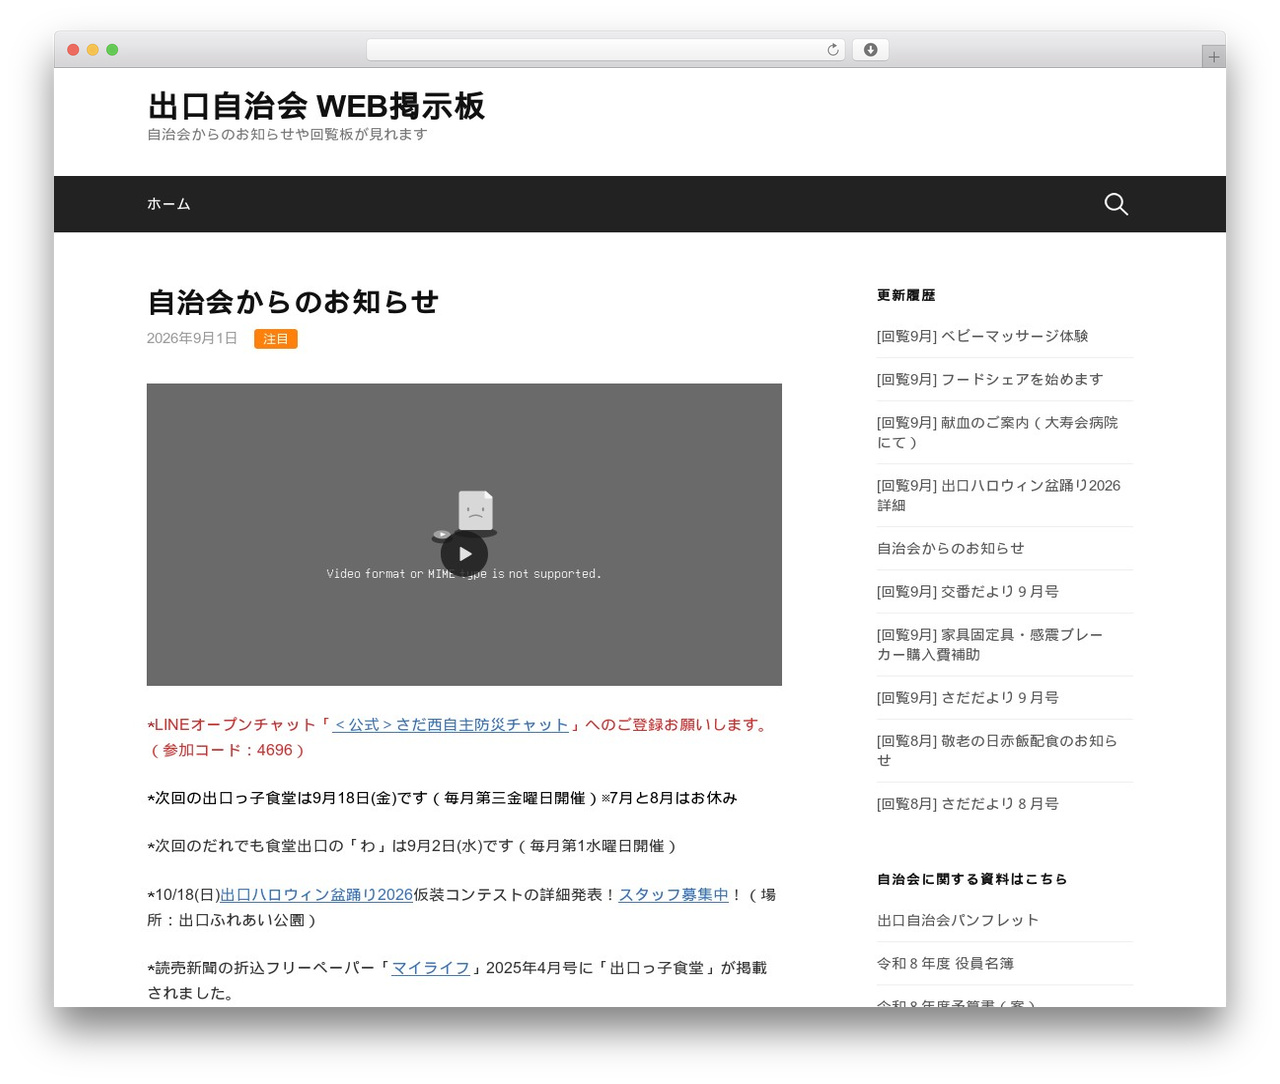Click the 次回の出口っ子食堂 paragraph text
This screenshot has height=1084, width=1280.
[442, 798]
